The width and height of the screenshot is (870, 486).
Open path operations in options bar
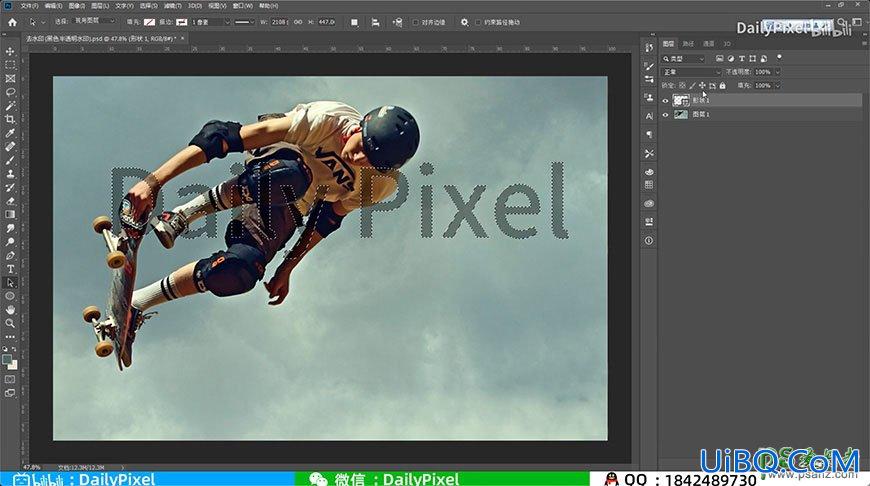tap(354, 22)
